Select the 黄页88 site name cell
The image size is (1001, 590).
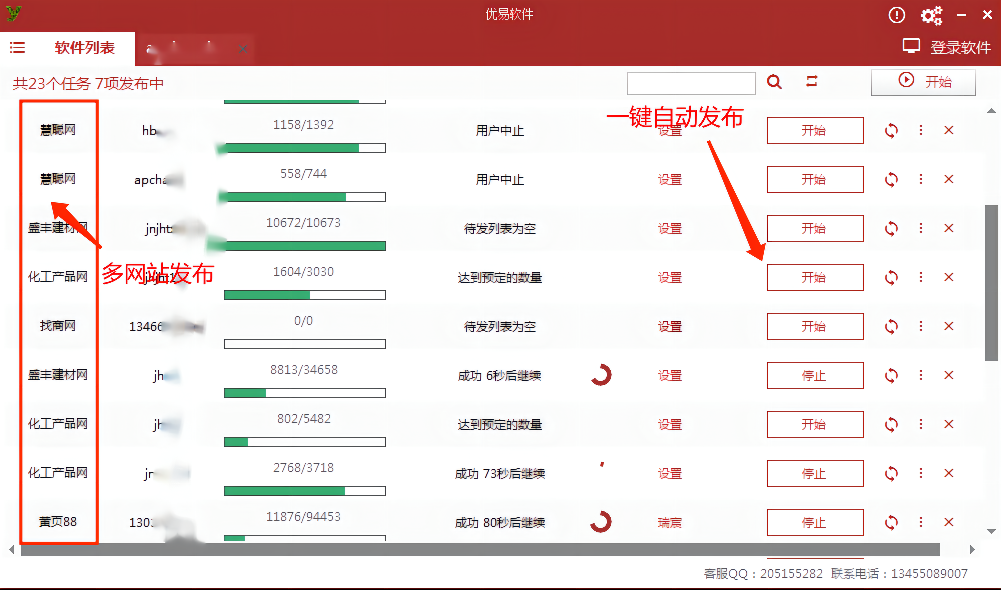point(58,522)
